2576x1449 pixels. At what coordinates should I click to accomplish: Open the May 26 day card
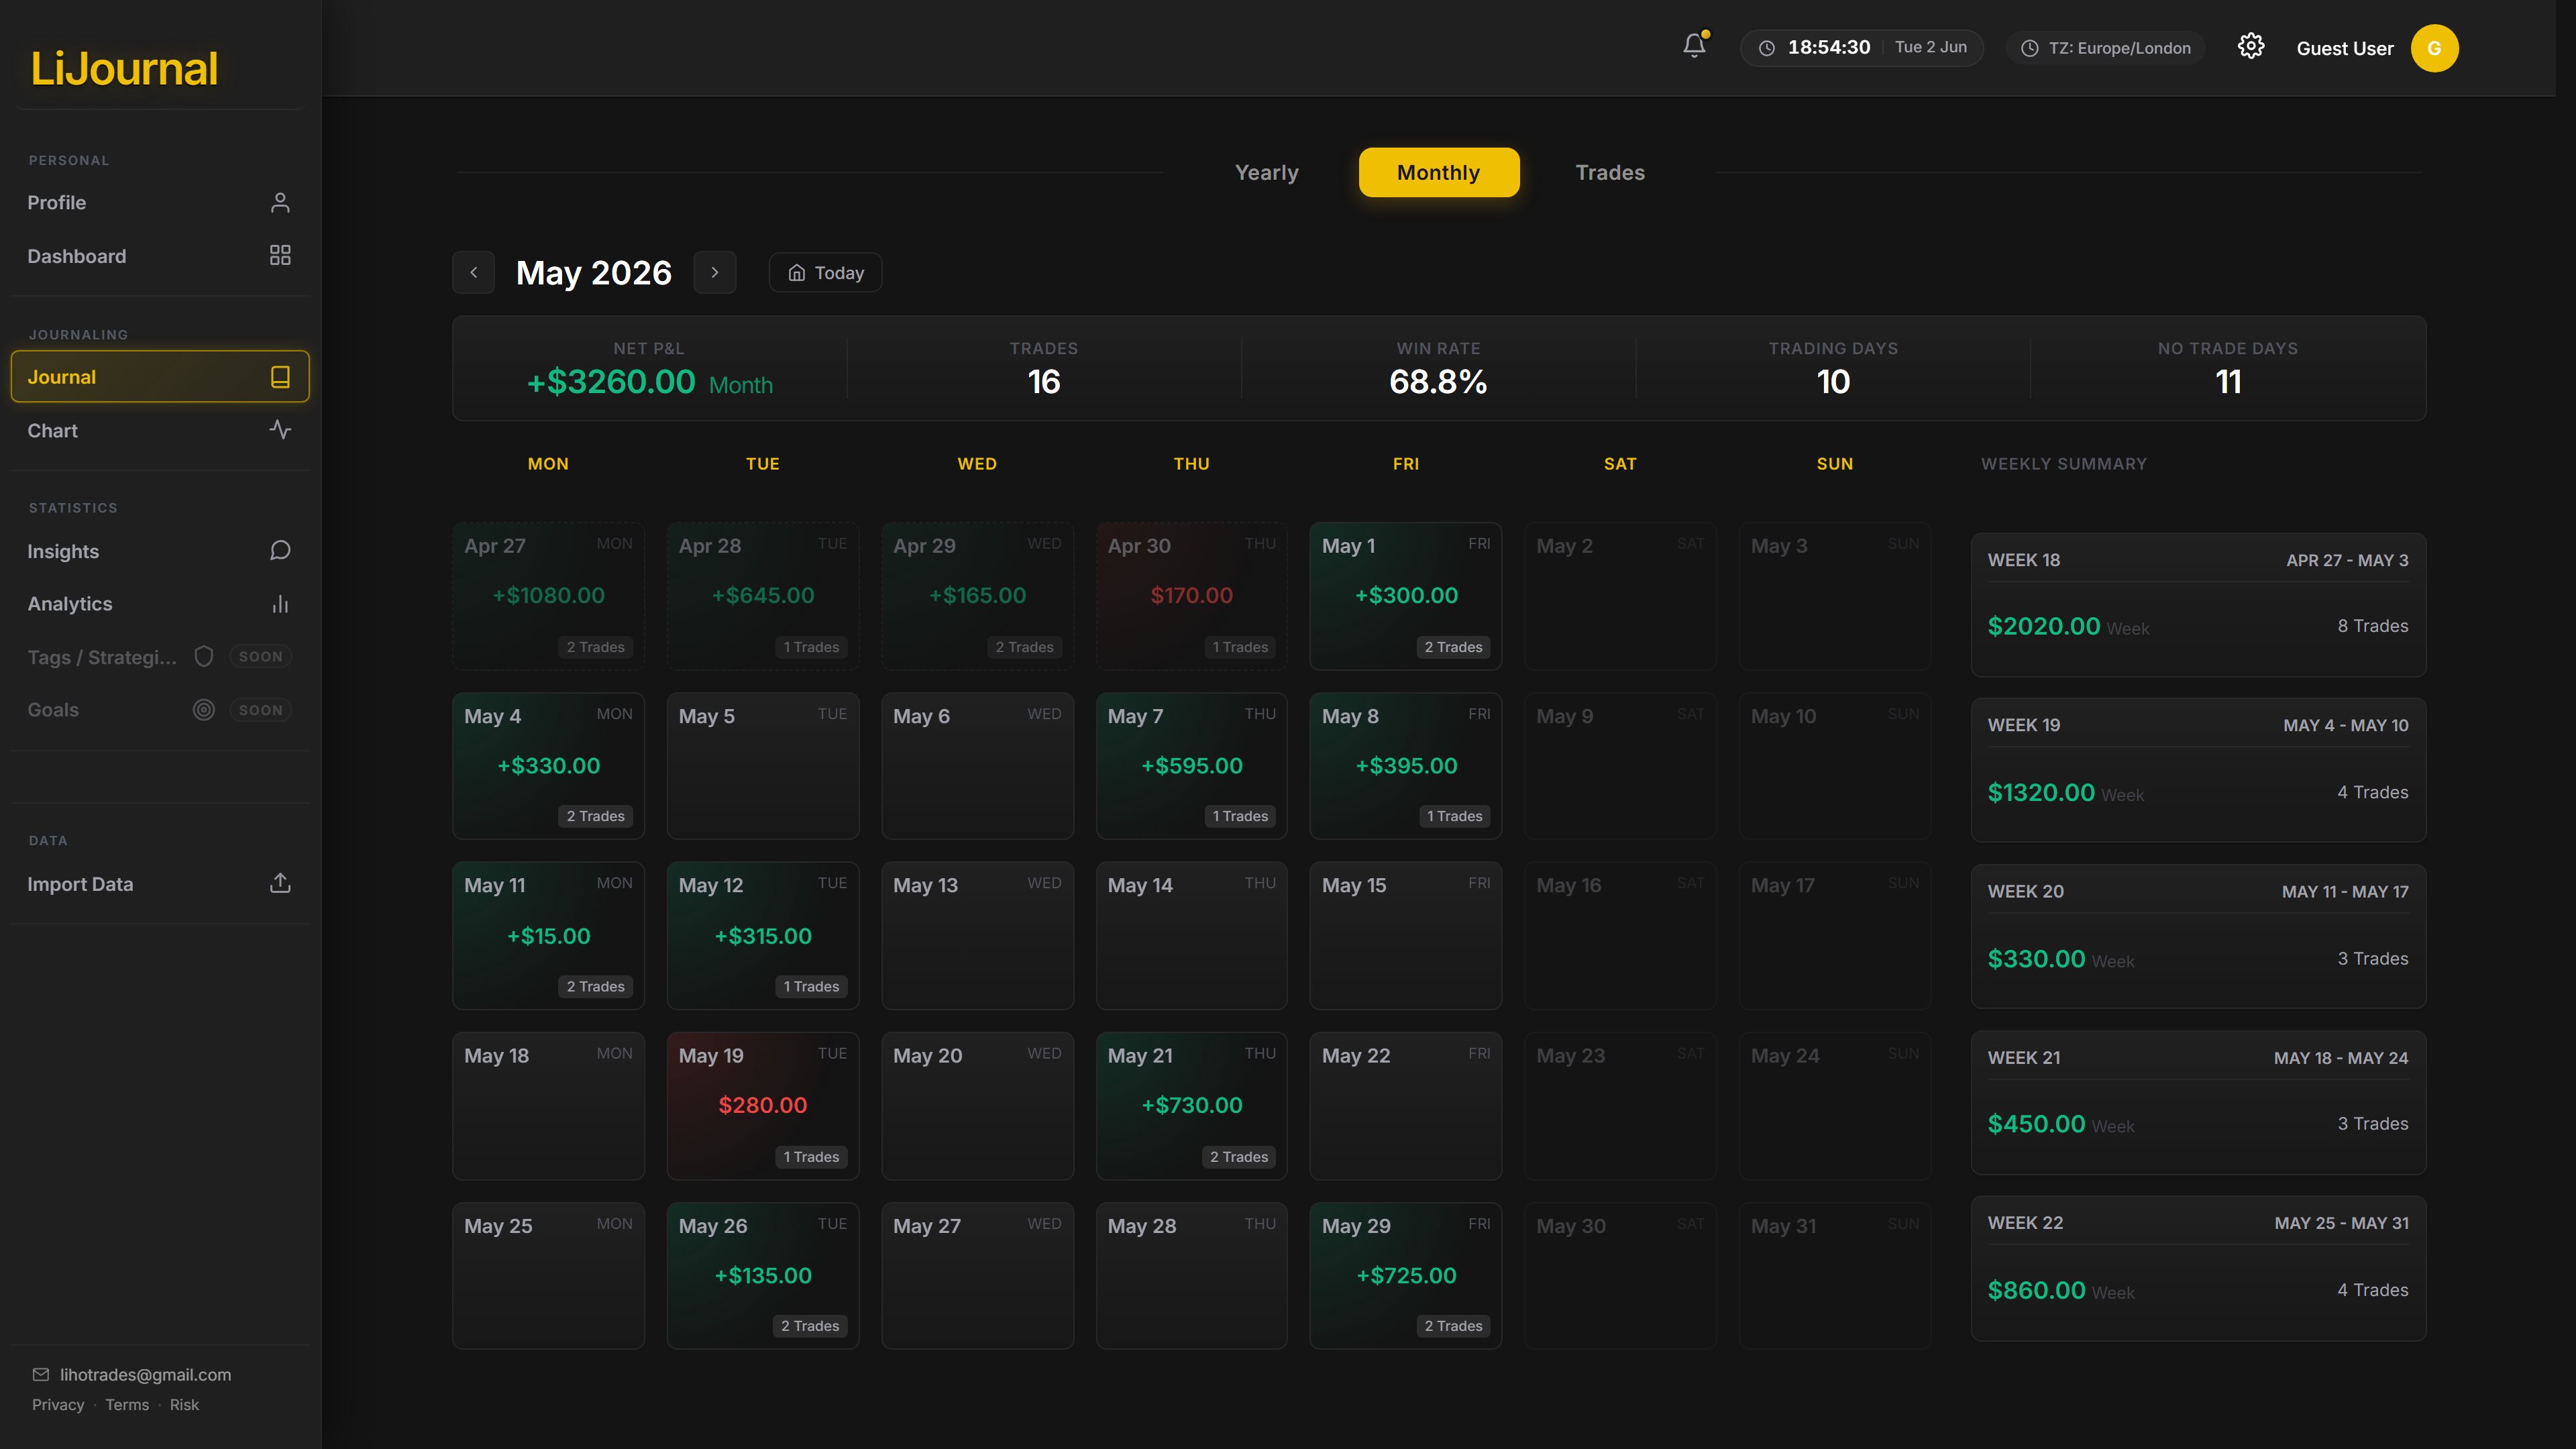point(763,1276)
